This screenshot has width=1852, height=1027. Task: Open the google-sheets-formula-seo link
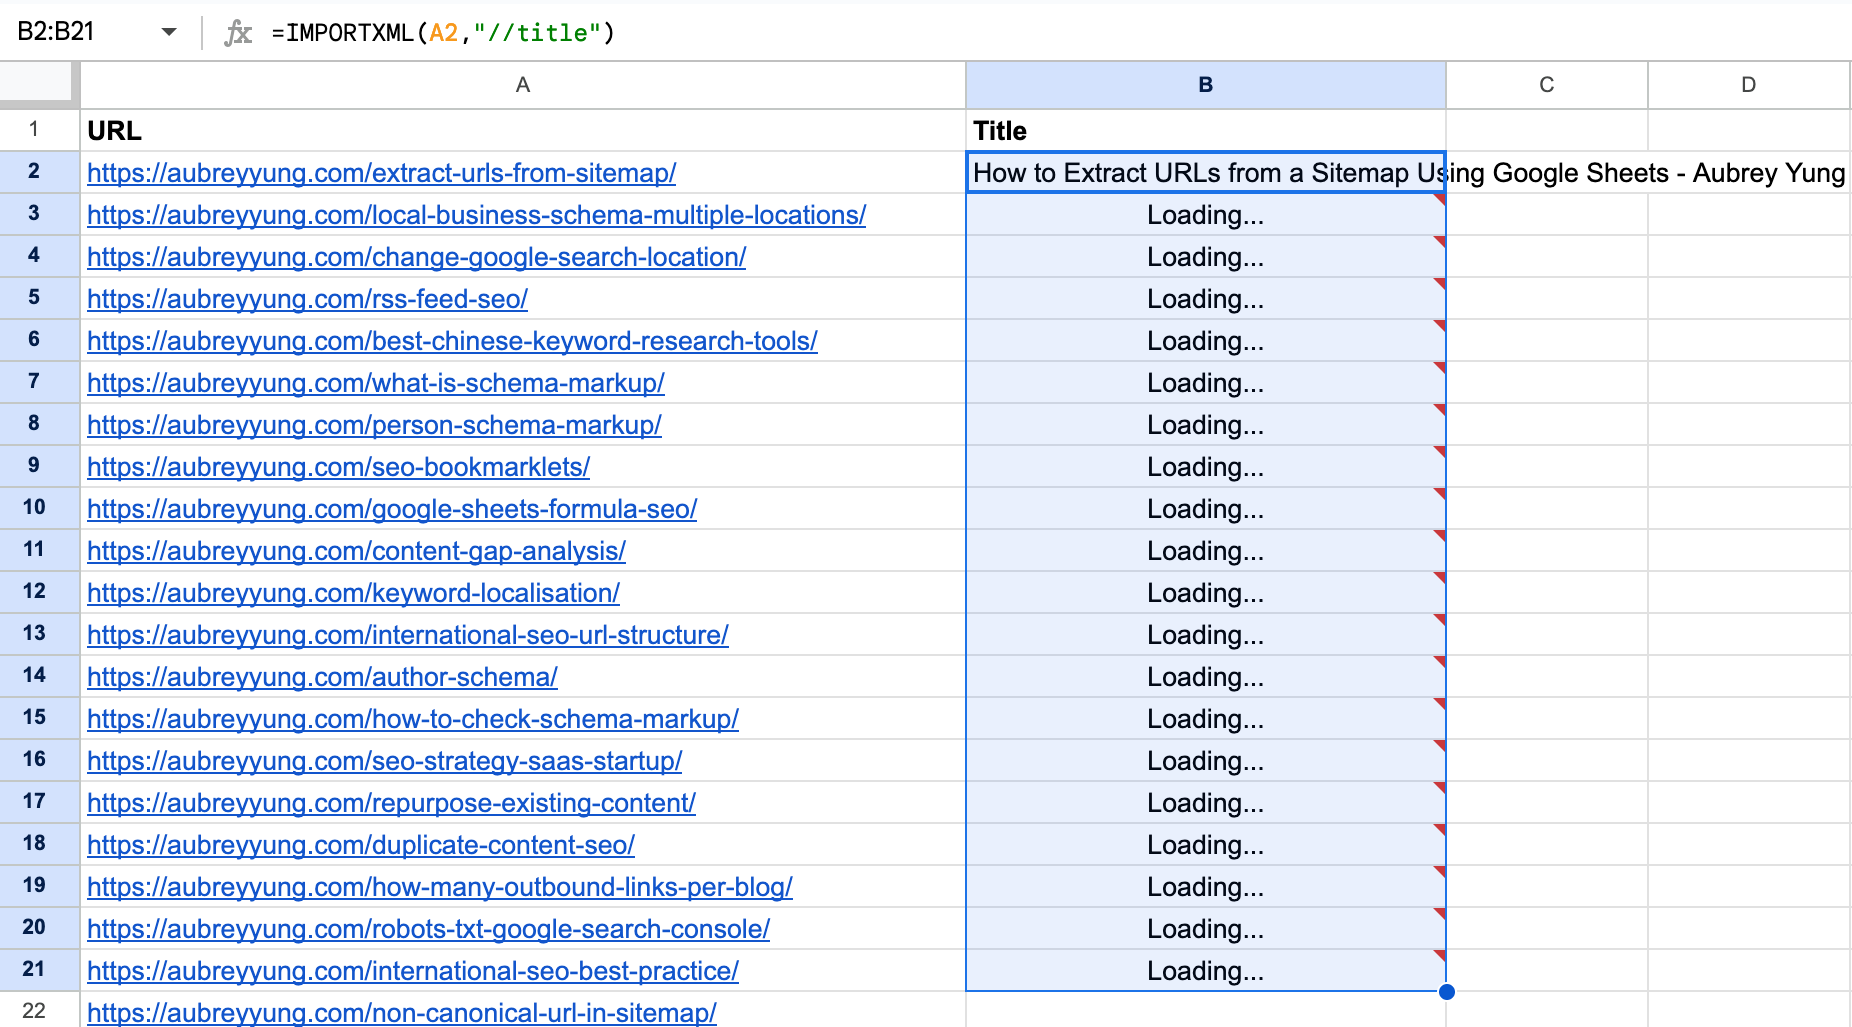(x=393, y=509)
